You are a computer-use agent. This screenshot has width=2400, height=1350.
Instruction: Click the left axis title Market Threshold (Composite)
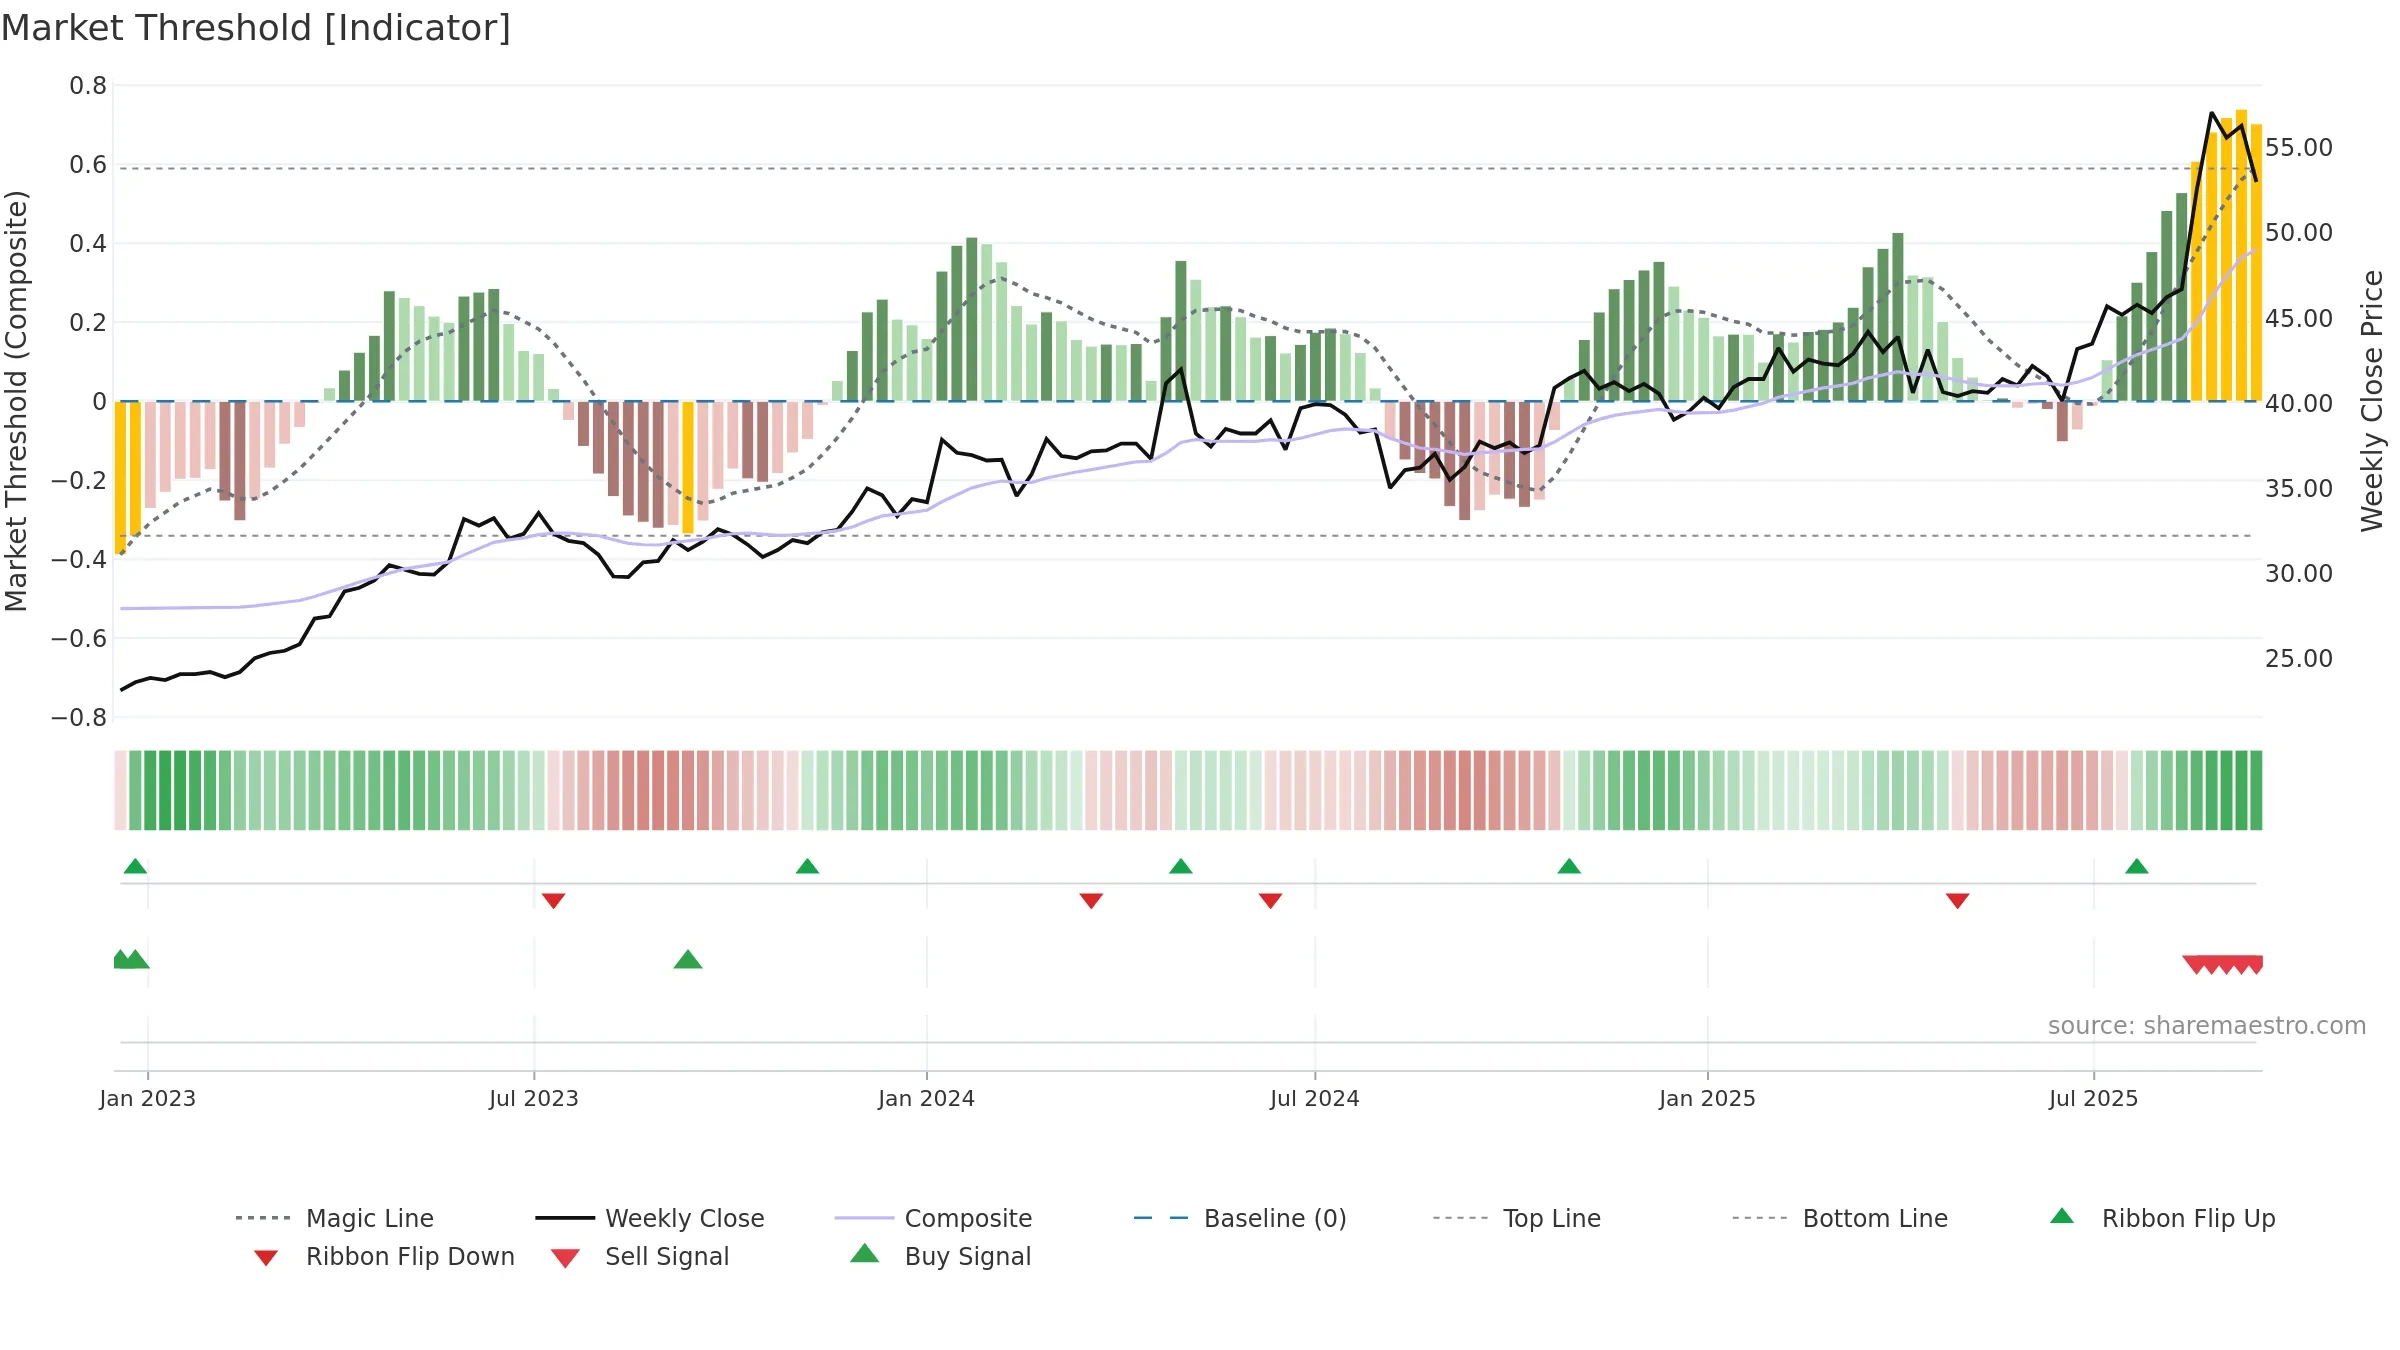pos(16,401)
